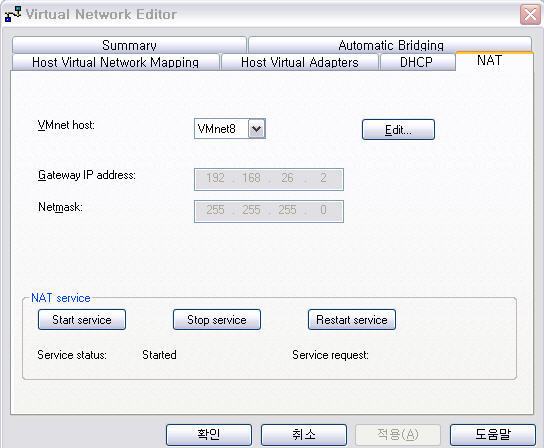
Task: Click the VMnet host label
Action: pyautogui.click(x=66, y=125)
